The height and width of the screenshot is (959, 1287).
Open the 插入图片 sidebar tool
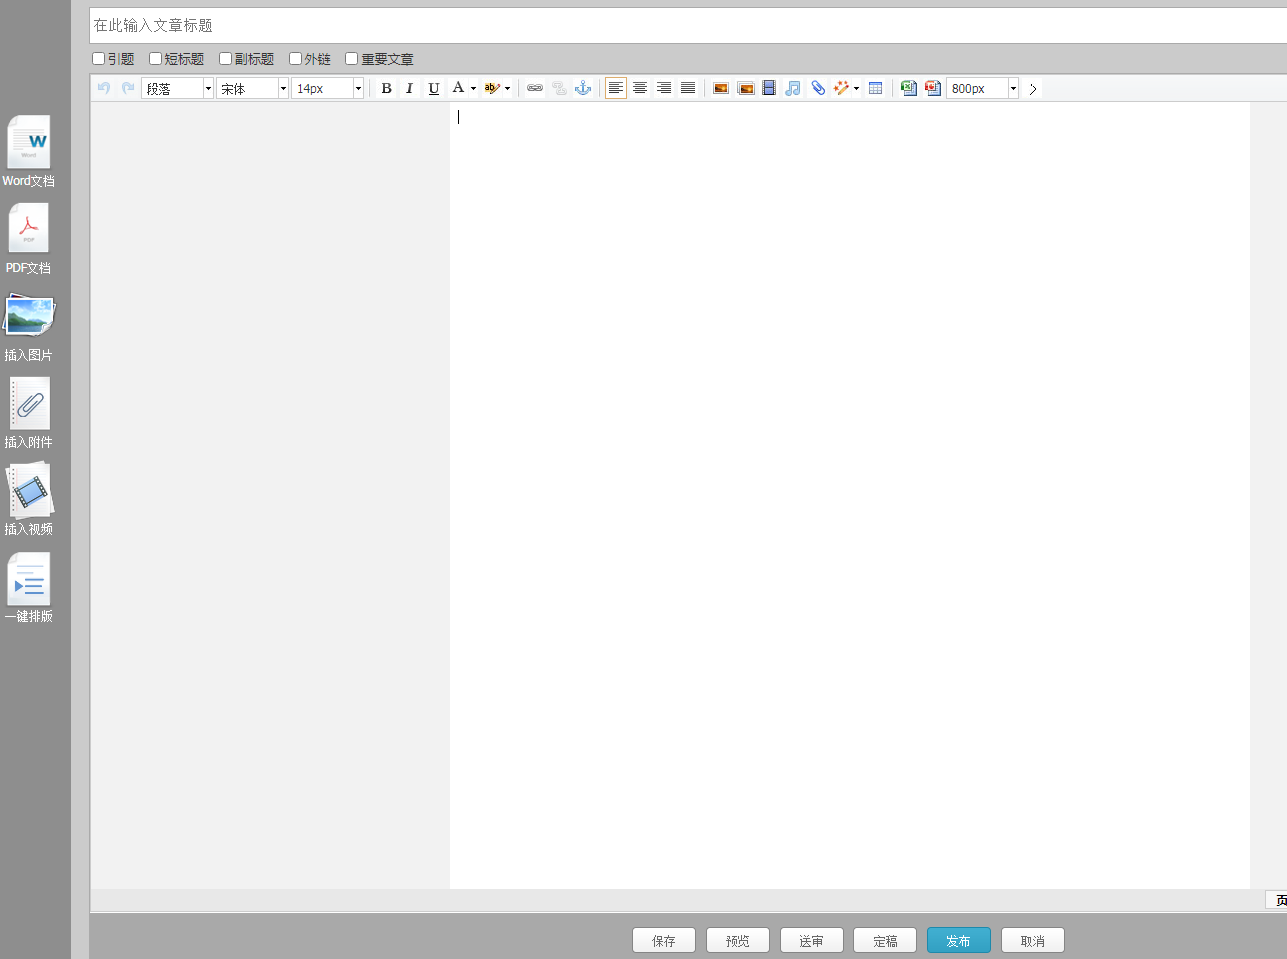click(29, 317)
